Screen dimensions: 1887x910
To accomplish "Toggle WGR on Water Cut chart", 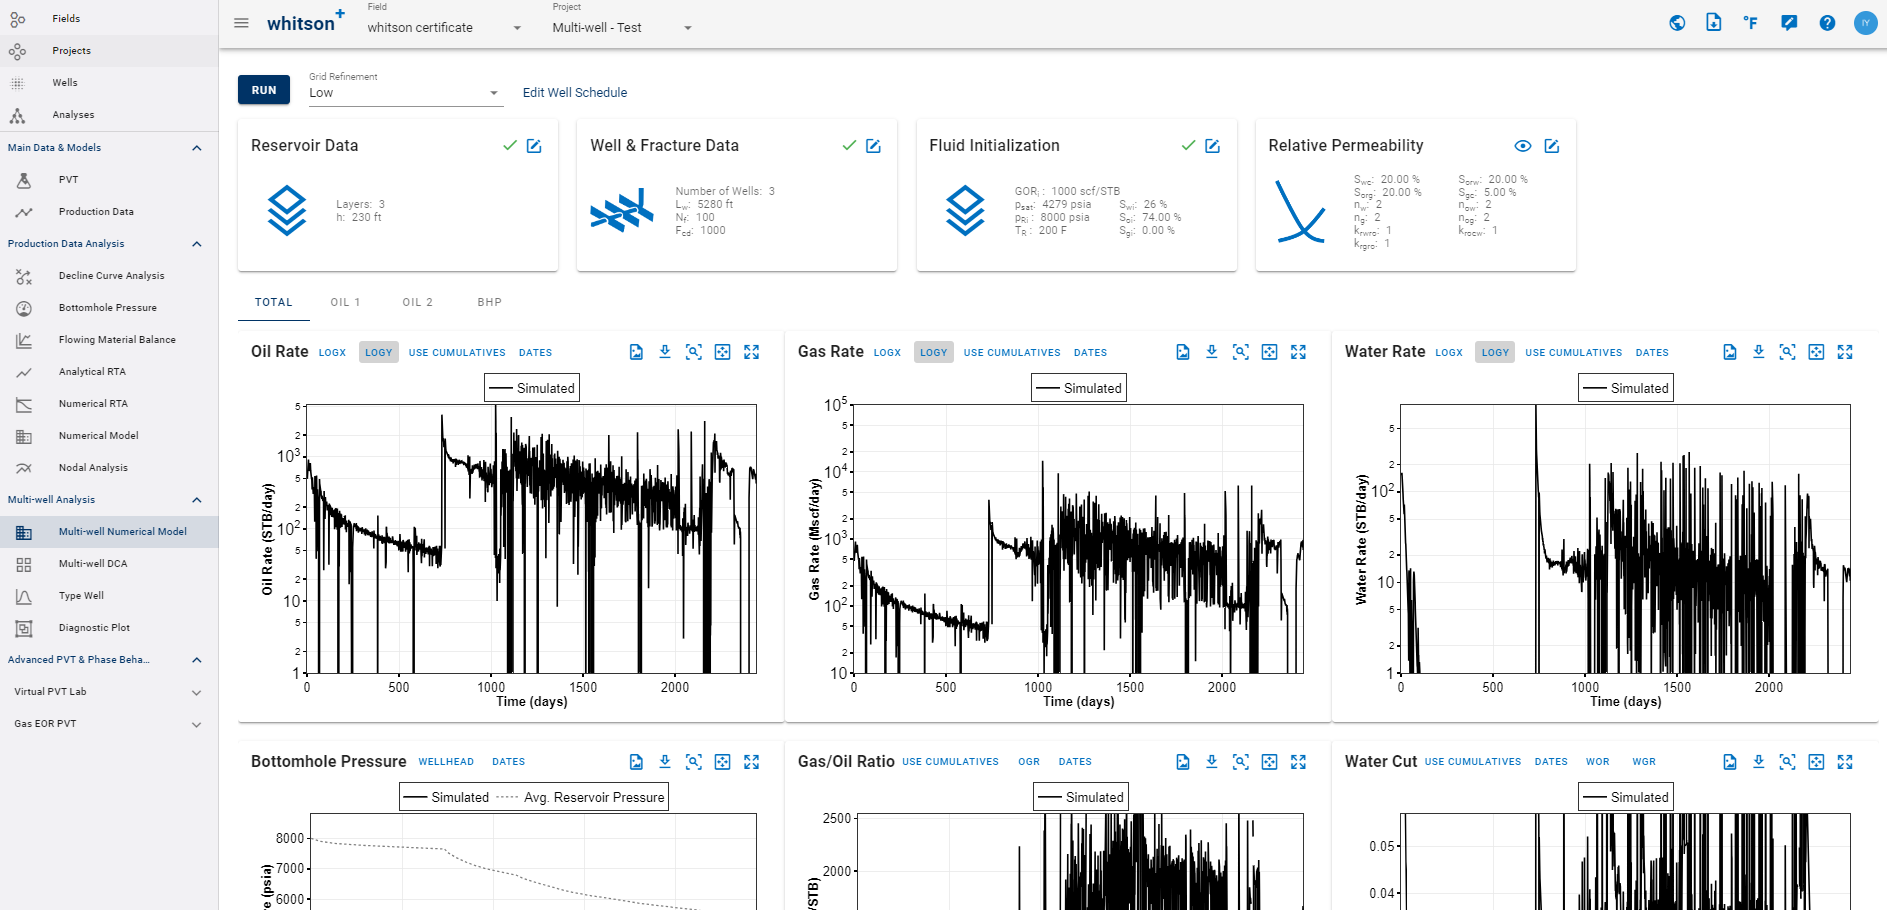I will (x=1644, y=762).
